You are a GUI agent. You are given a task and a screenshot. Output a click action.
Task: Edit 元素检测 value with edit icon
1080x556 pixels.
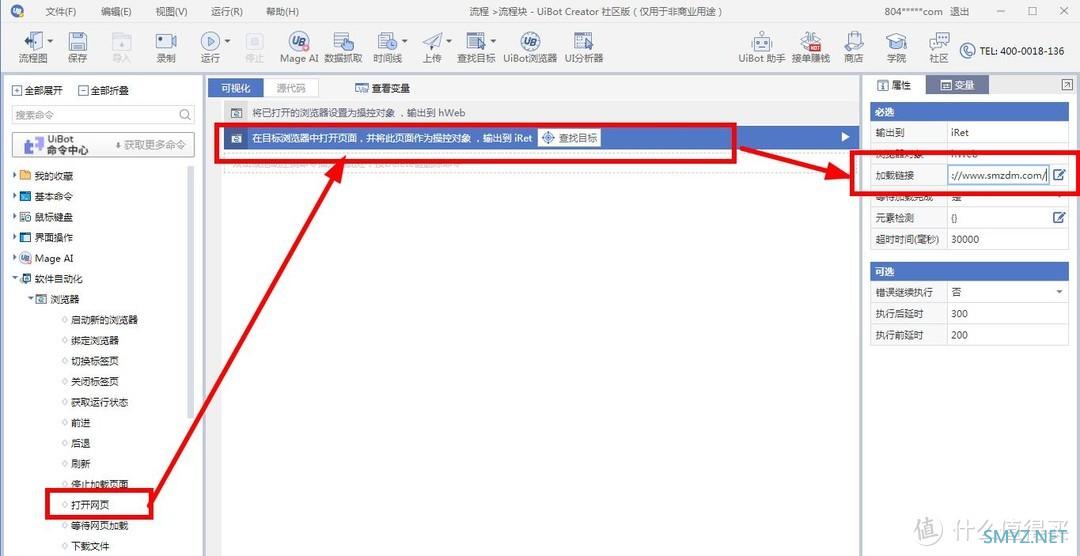[x=1059, y=218]
